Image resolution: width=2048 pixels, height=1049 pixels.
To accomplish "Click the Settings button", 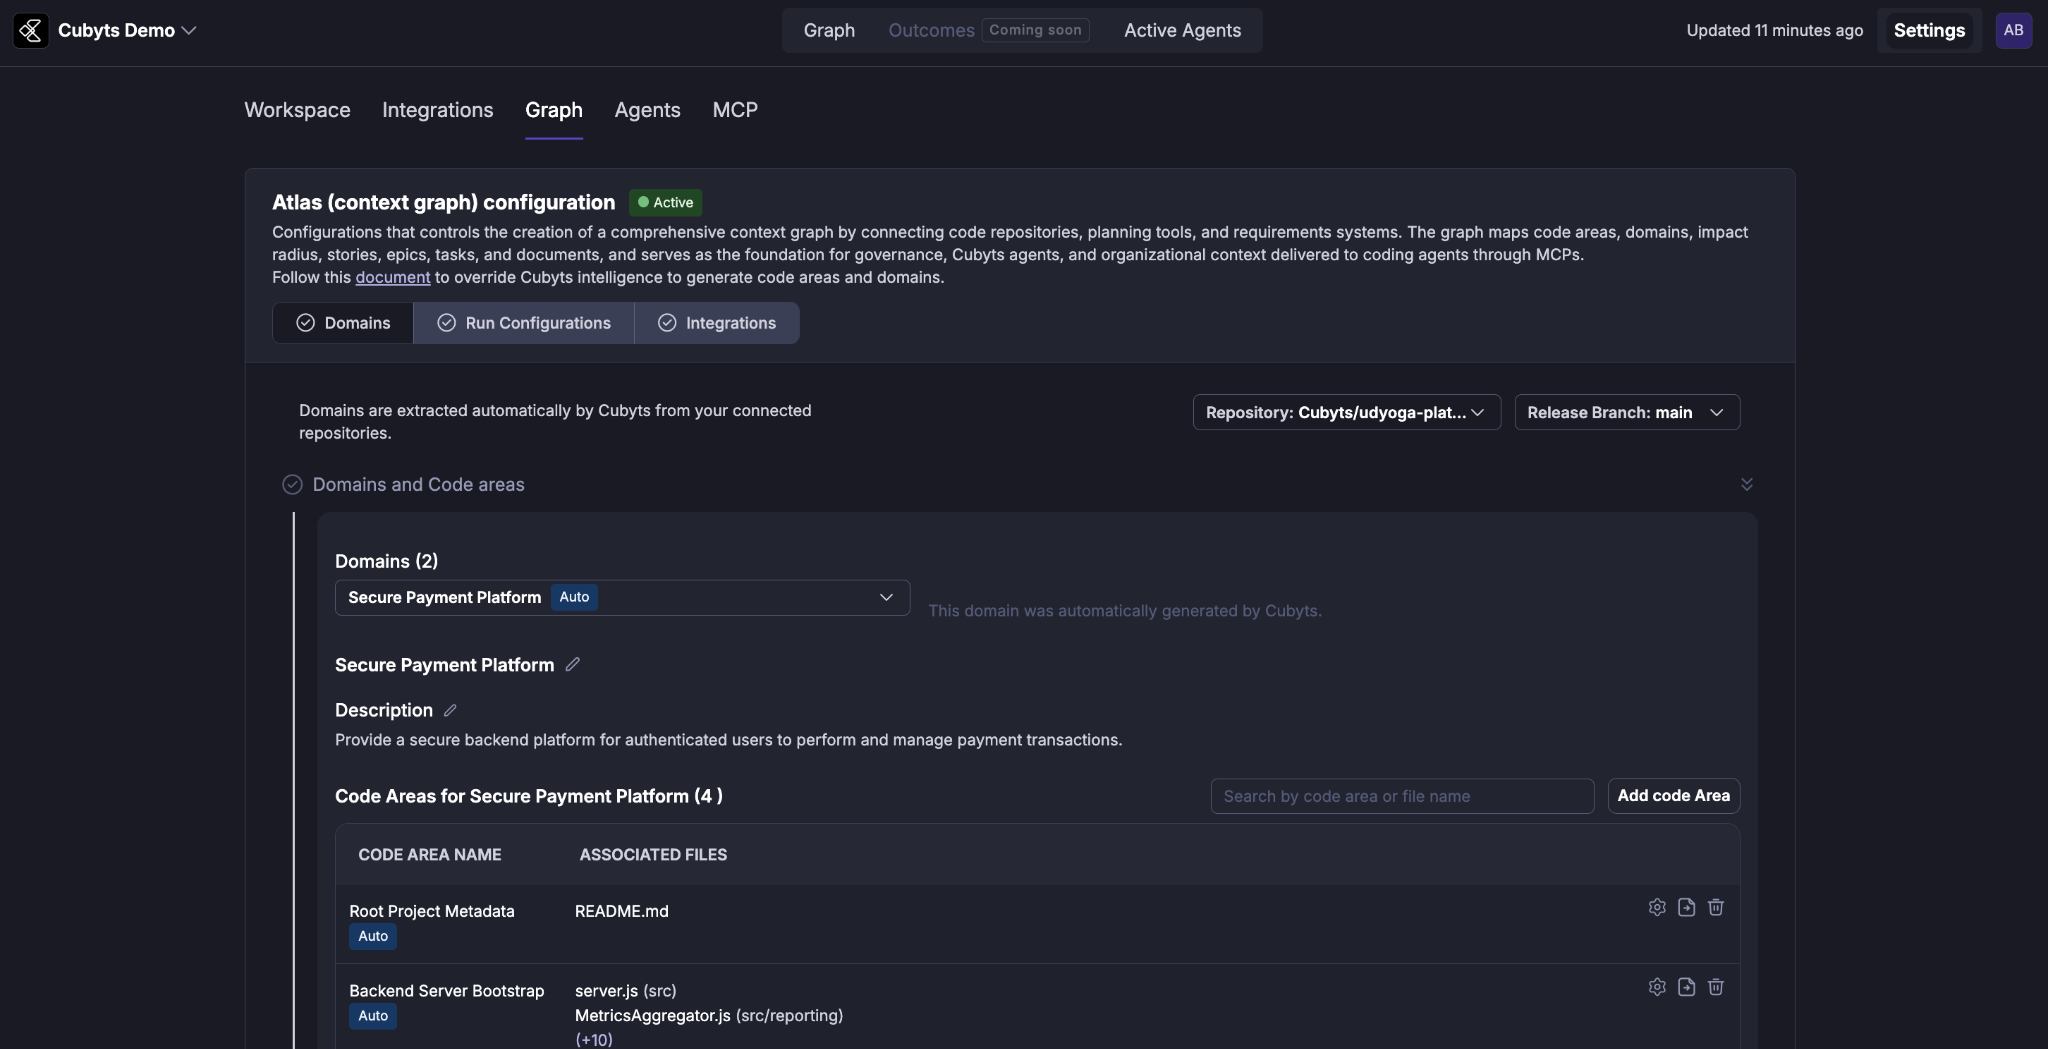I will point(1929,30).
